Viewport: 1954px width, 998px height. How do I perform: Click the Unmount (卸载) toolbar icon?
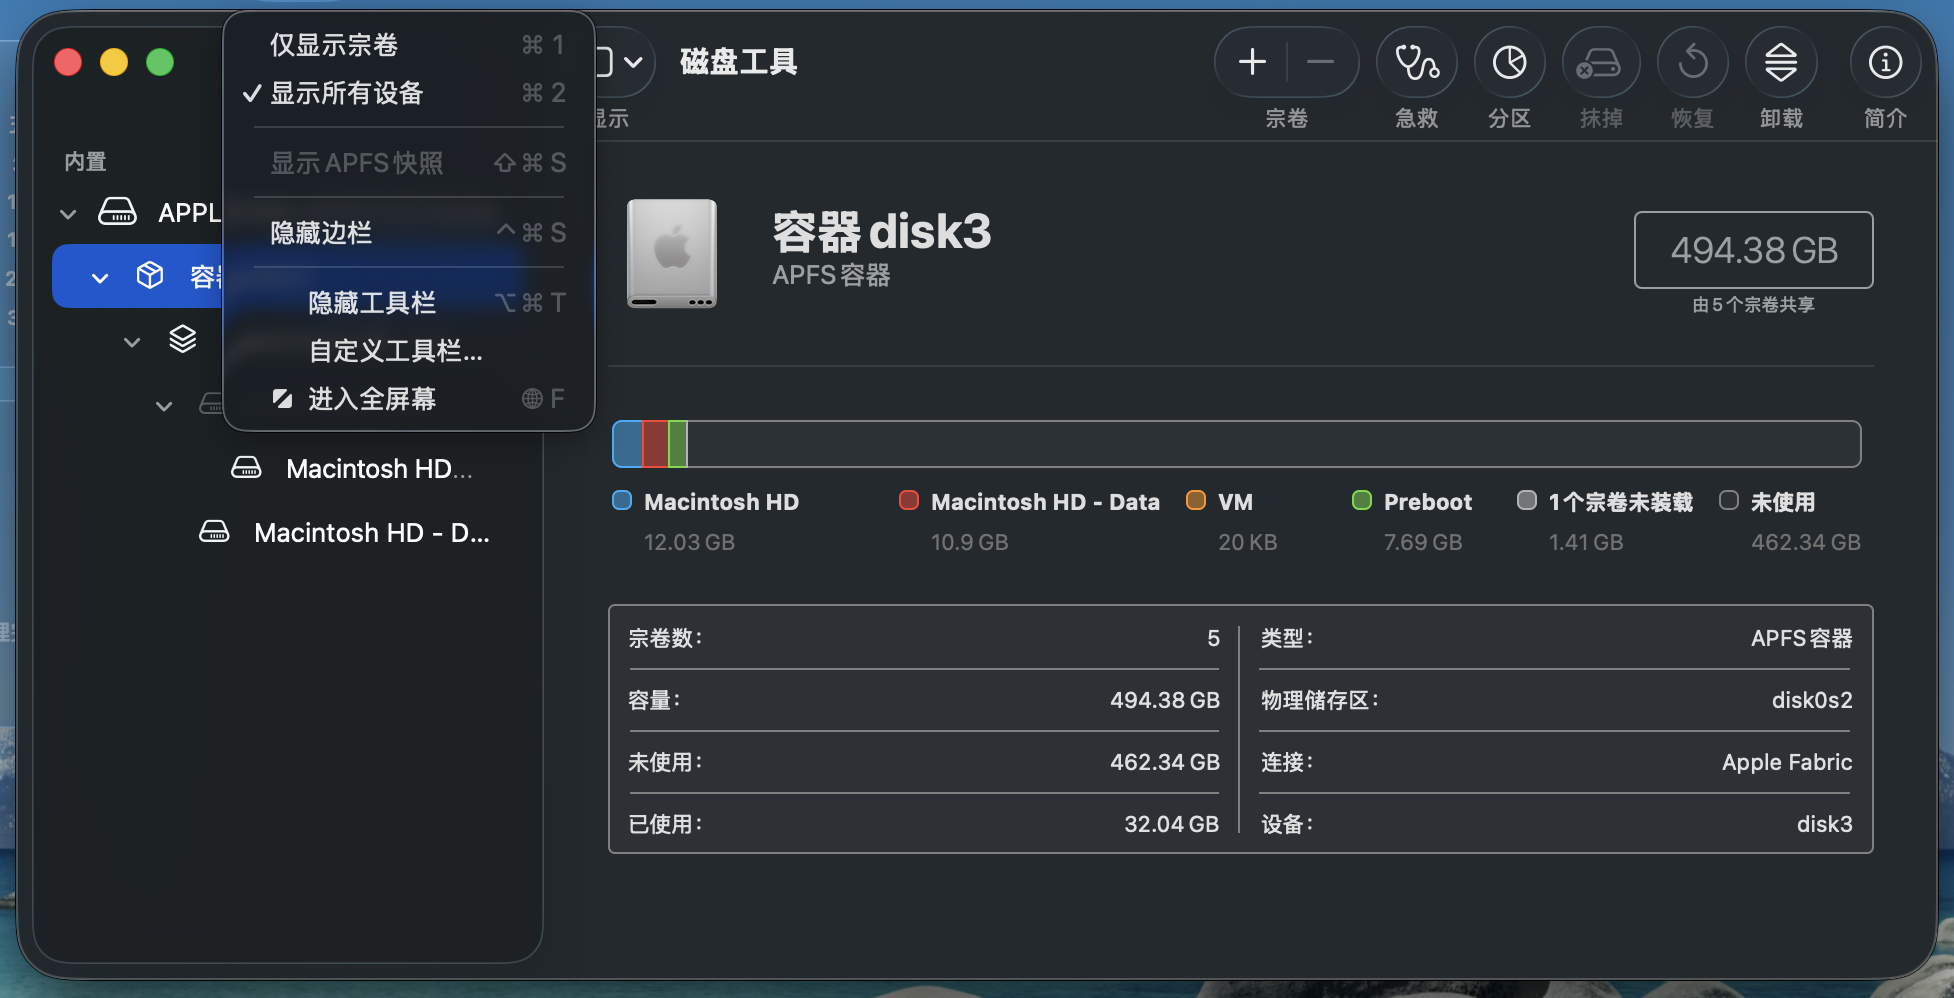(x=1780, y=63)
